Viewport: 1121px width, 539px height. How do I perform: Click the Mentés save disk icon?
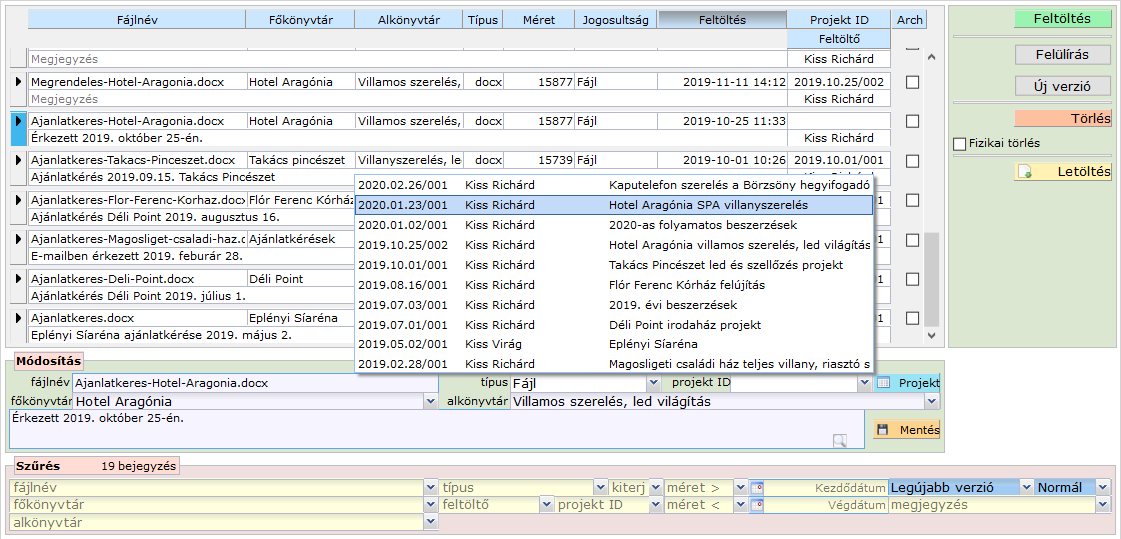click(x=882, y=430)
